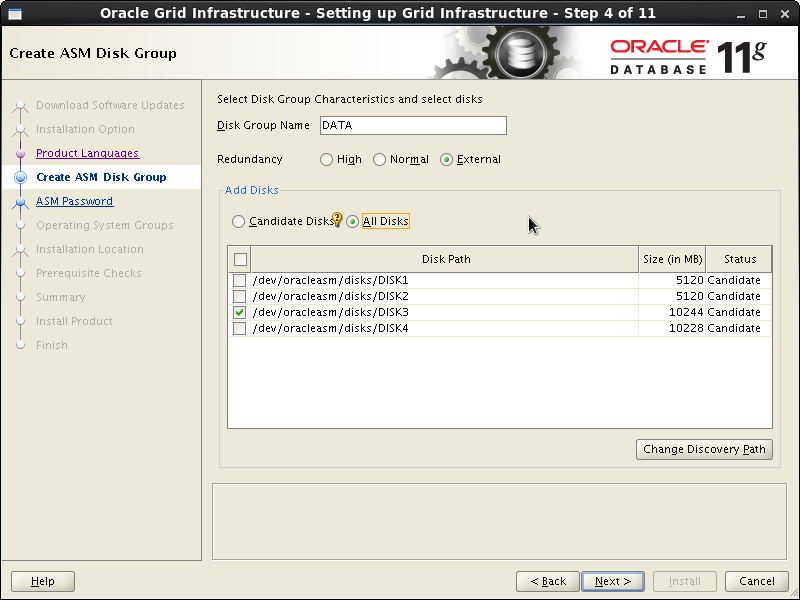Select the /dev/oracleasm/disks/DISK2 path cell
The width and height of the screenshot is (800, 600).
pyautogui.click(x=444, y=296)
